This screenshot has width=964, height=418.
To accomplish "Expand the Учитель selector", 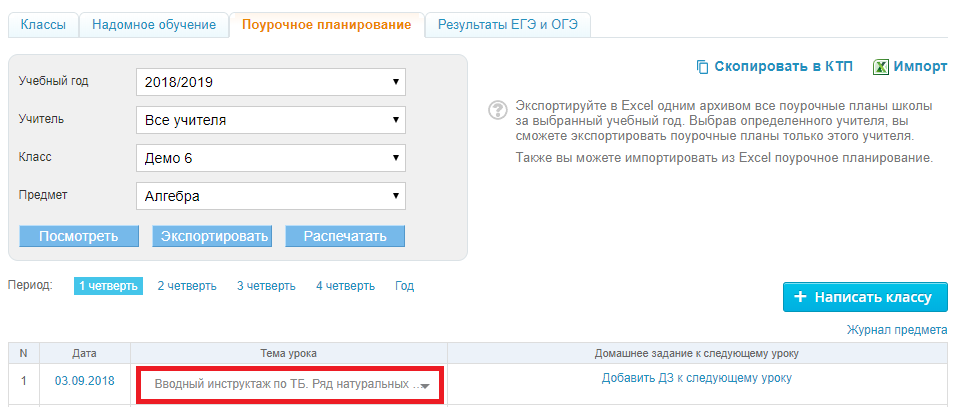I will [271, 120].
